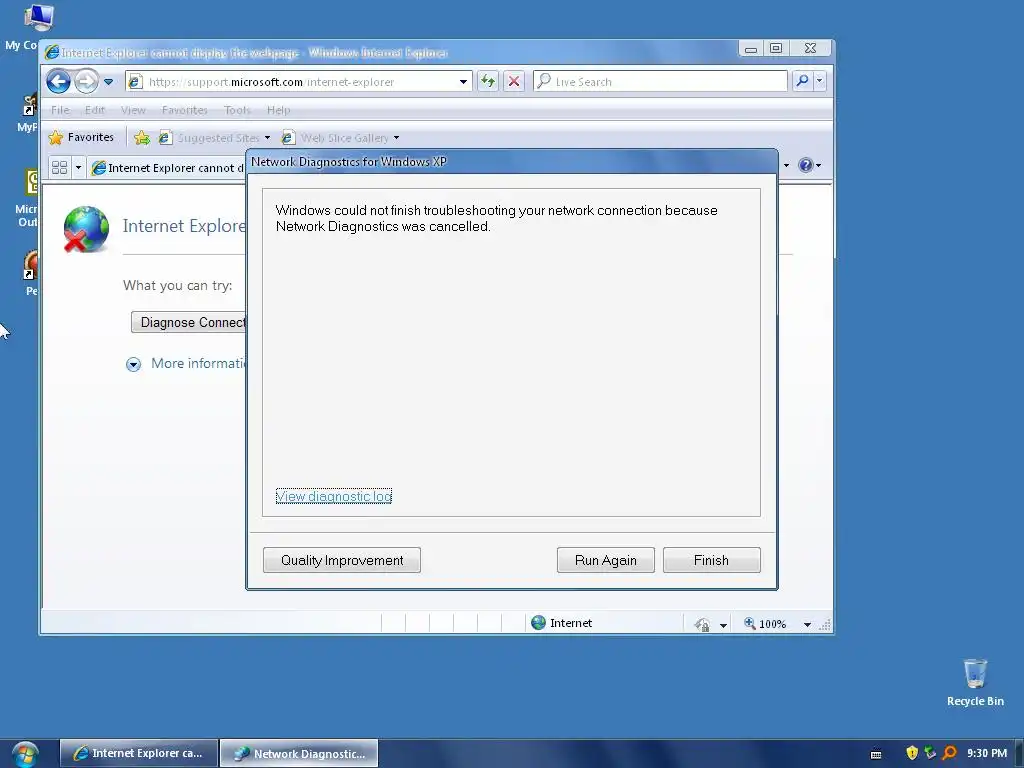Open the tab list dropdown arrow
Viewport: 1024px width, 768px height.
pos(78,168)
